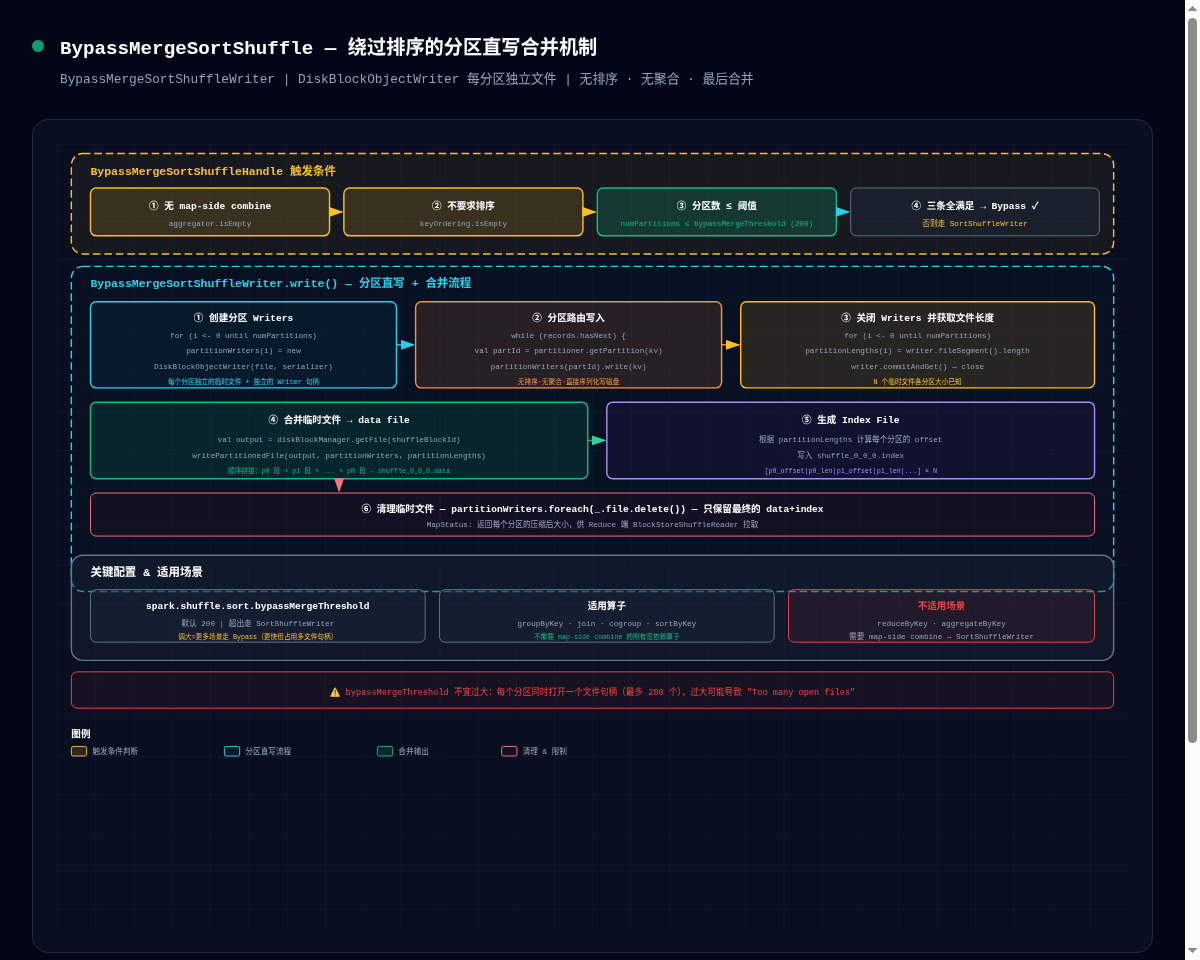The image size is (1200, 960).
Task: Click the step ② 分区路由写入 title
Action: (x=568, y=318)
